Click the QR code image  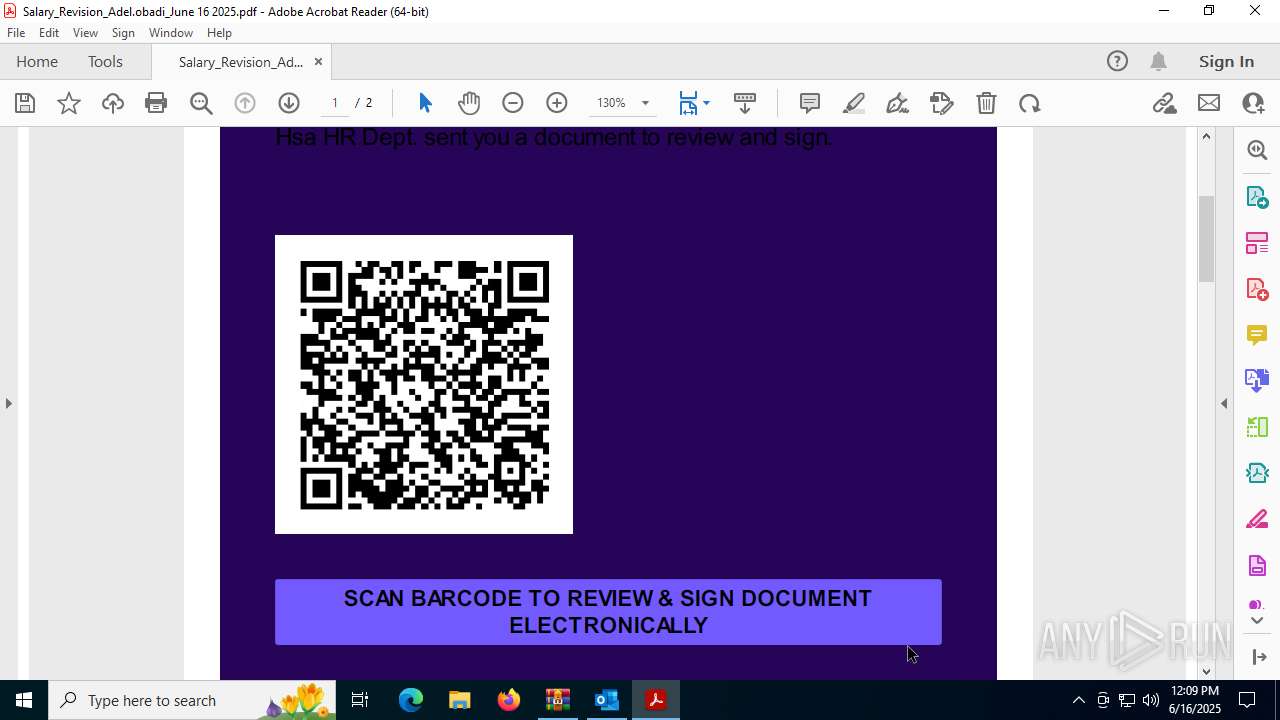coord(424,384)
